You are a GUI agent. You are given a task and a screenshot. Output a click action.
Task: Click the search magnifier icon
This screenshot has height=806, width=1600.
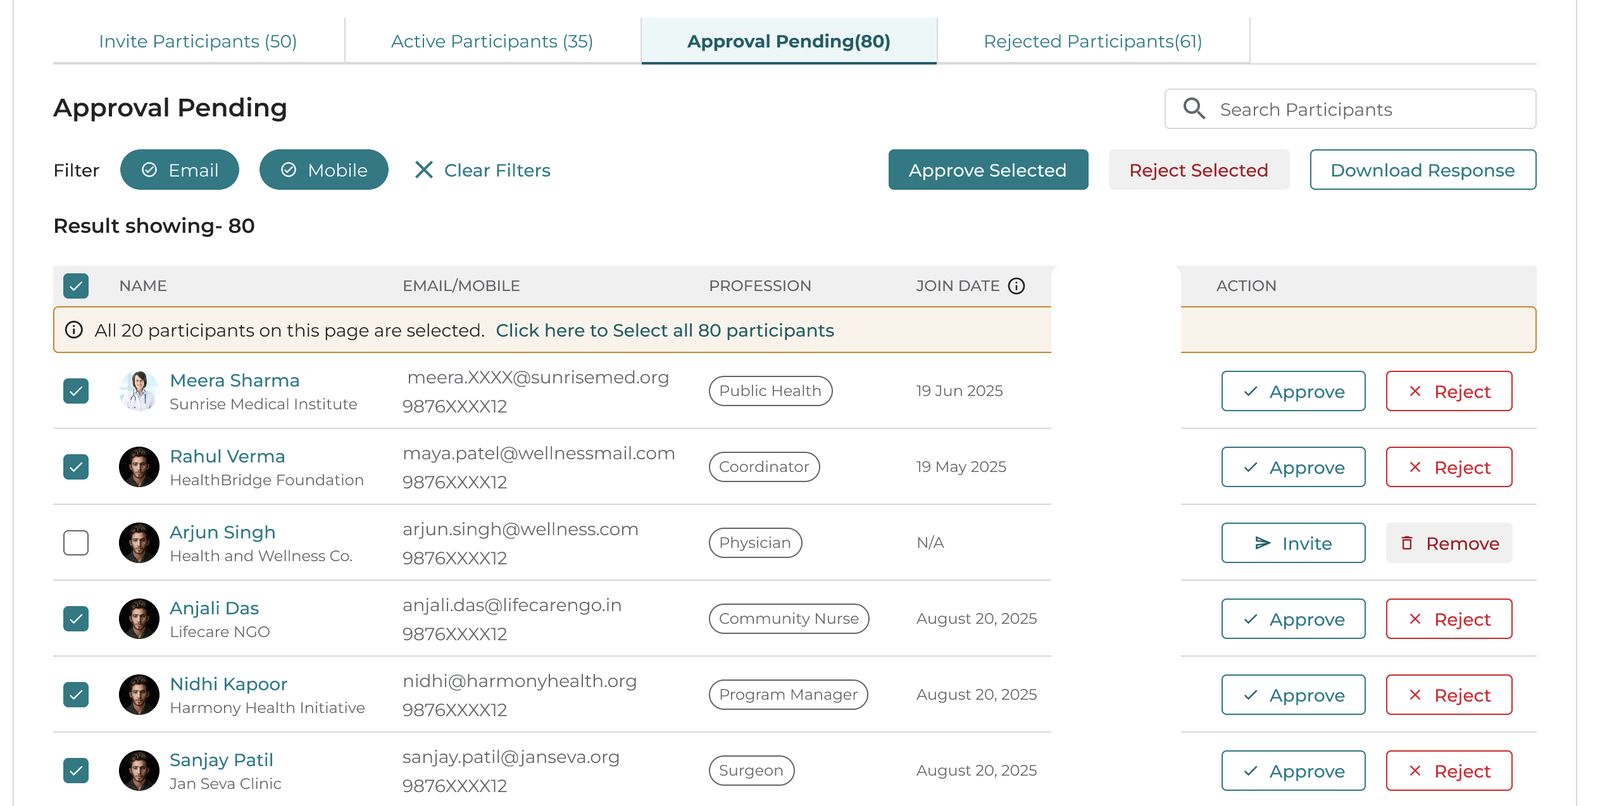point(1194,108)
